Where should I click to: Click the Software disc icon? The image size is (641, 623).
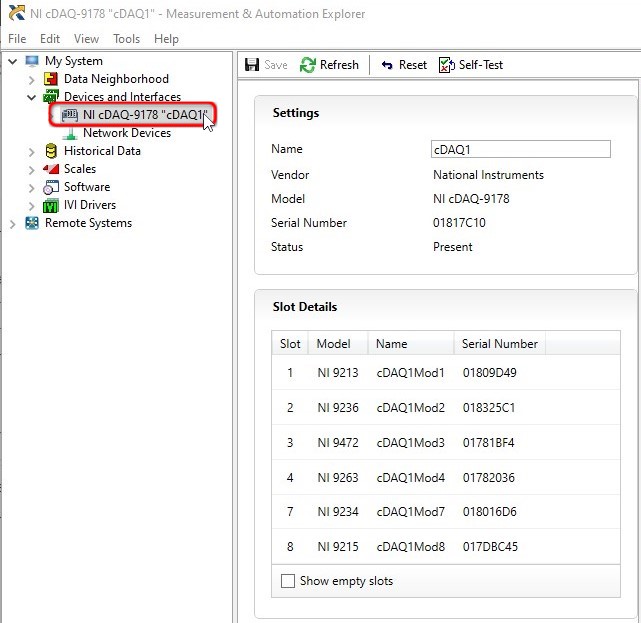51,187
